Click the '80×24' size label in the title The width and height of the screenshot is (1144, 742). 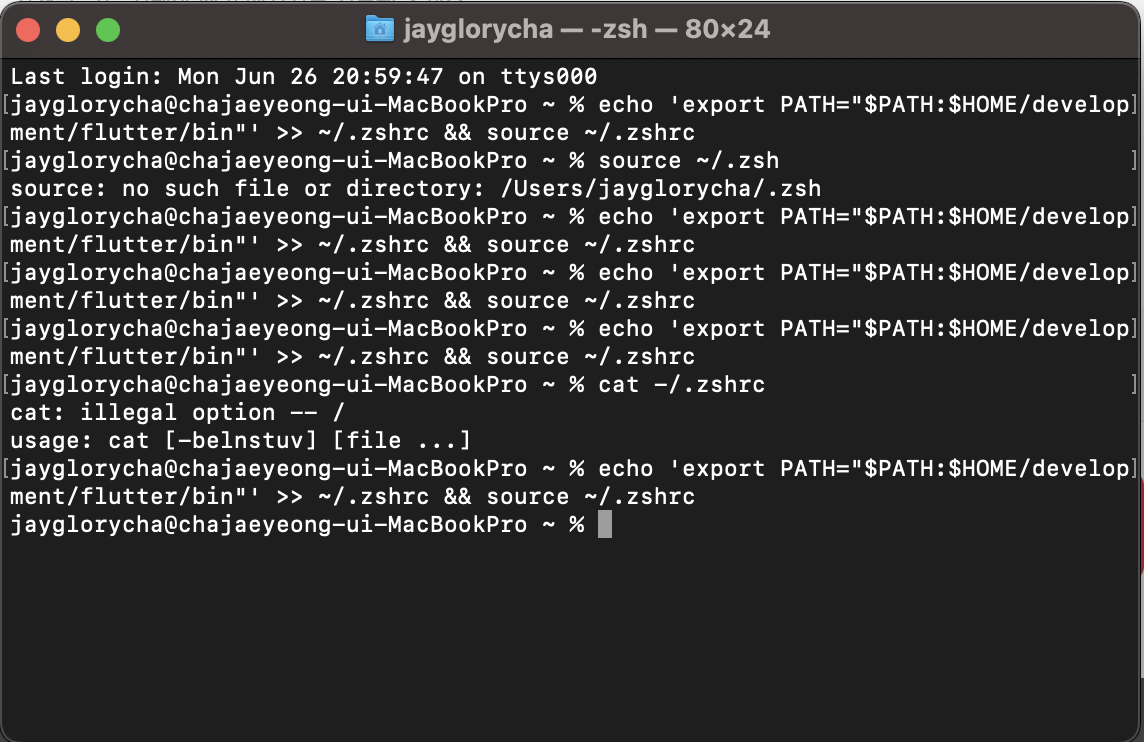coord(727,29)
